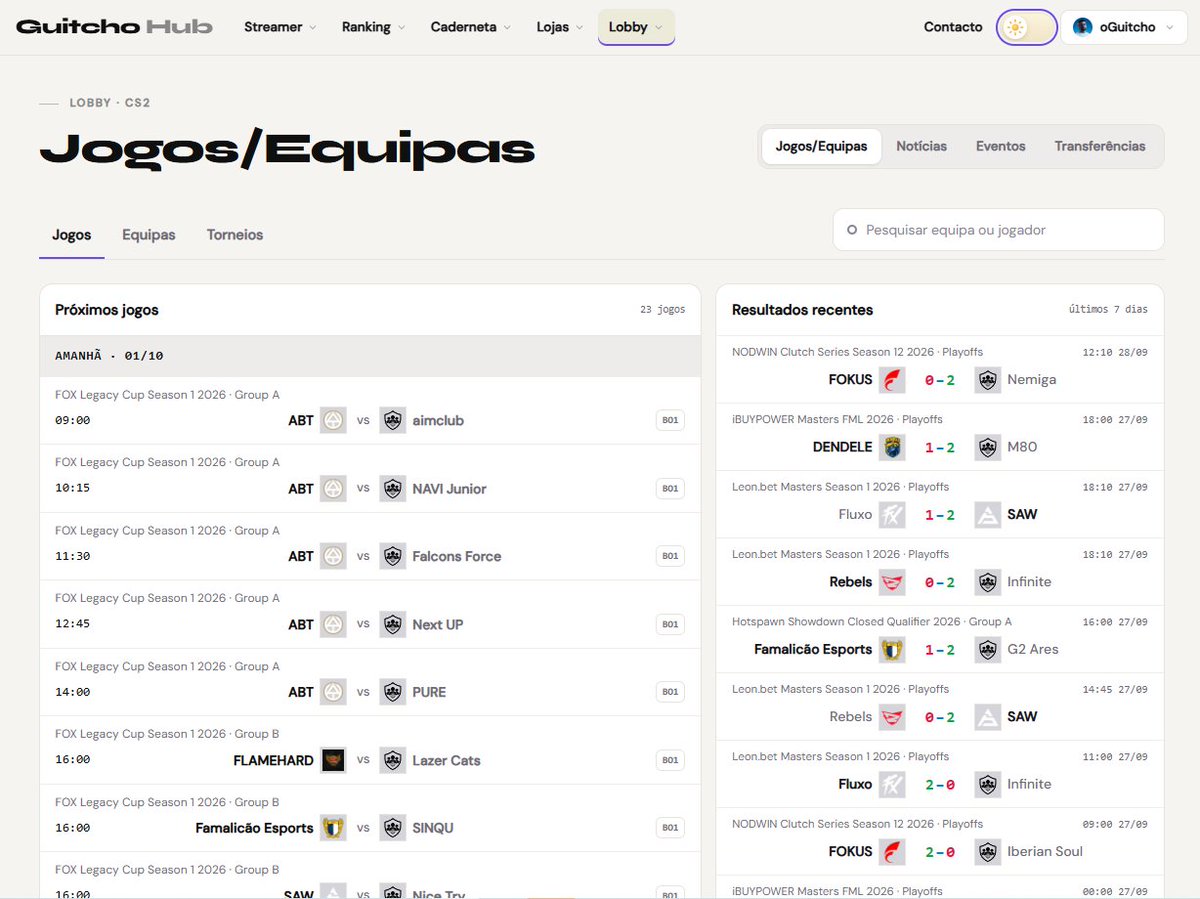1200x899 pixels.
Task: Click the PURE team logo icon
Action: coord(393,692)
